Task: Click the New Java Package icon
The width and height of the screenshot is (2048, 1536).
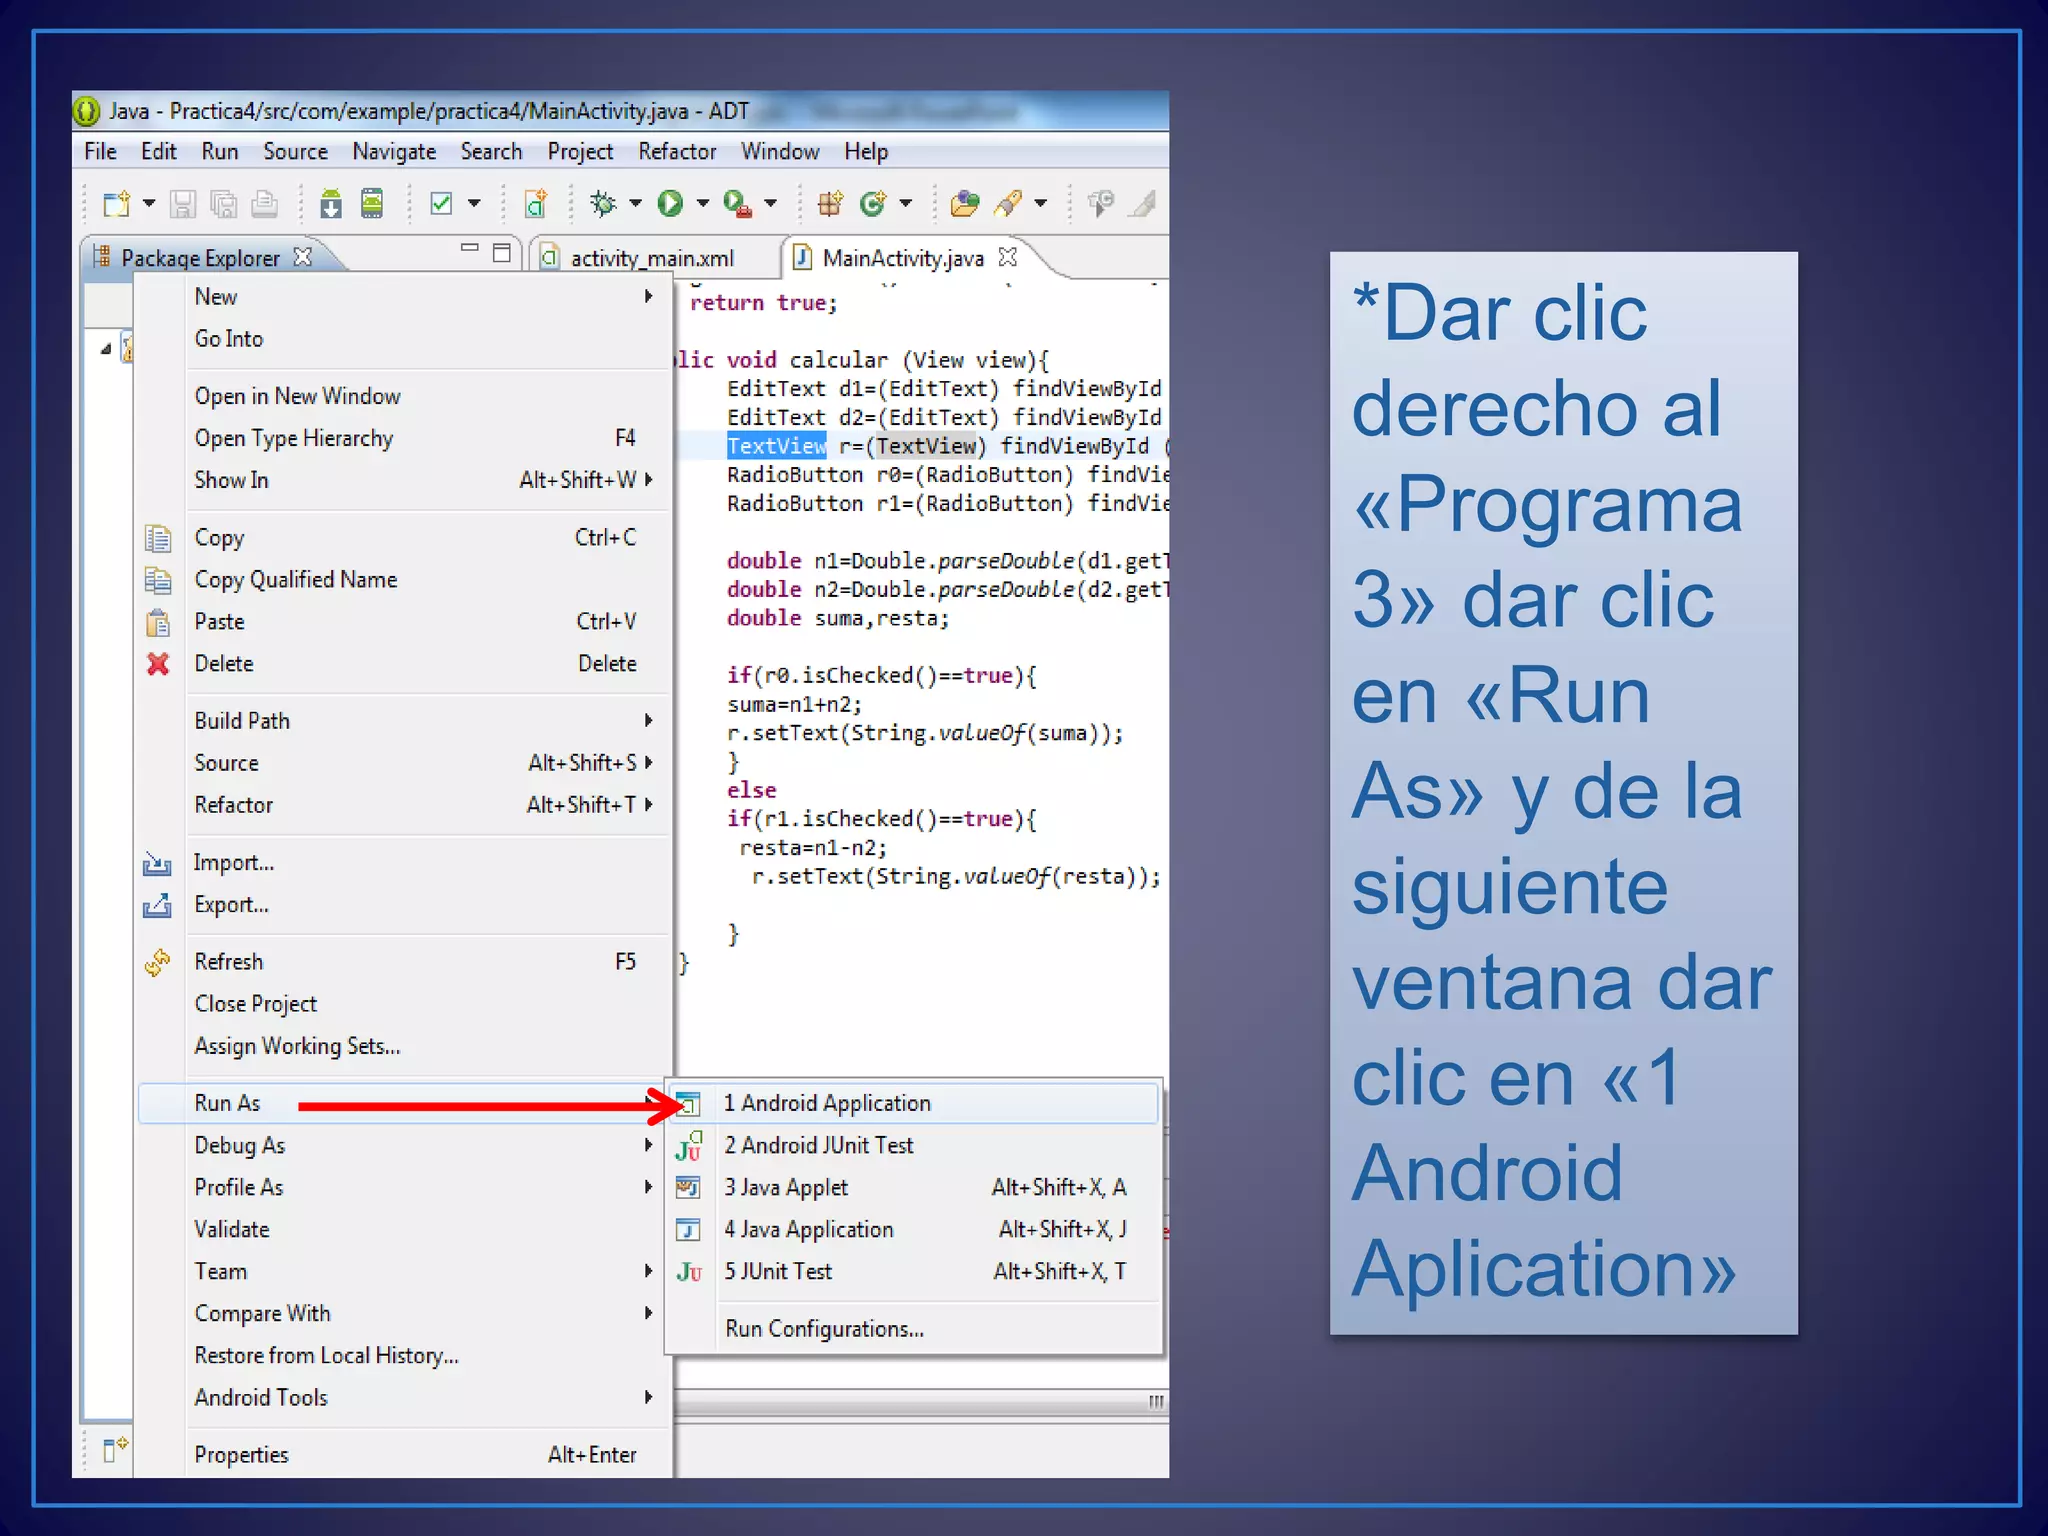Action: point(831,204)
